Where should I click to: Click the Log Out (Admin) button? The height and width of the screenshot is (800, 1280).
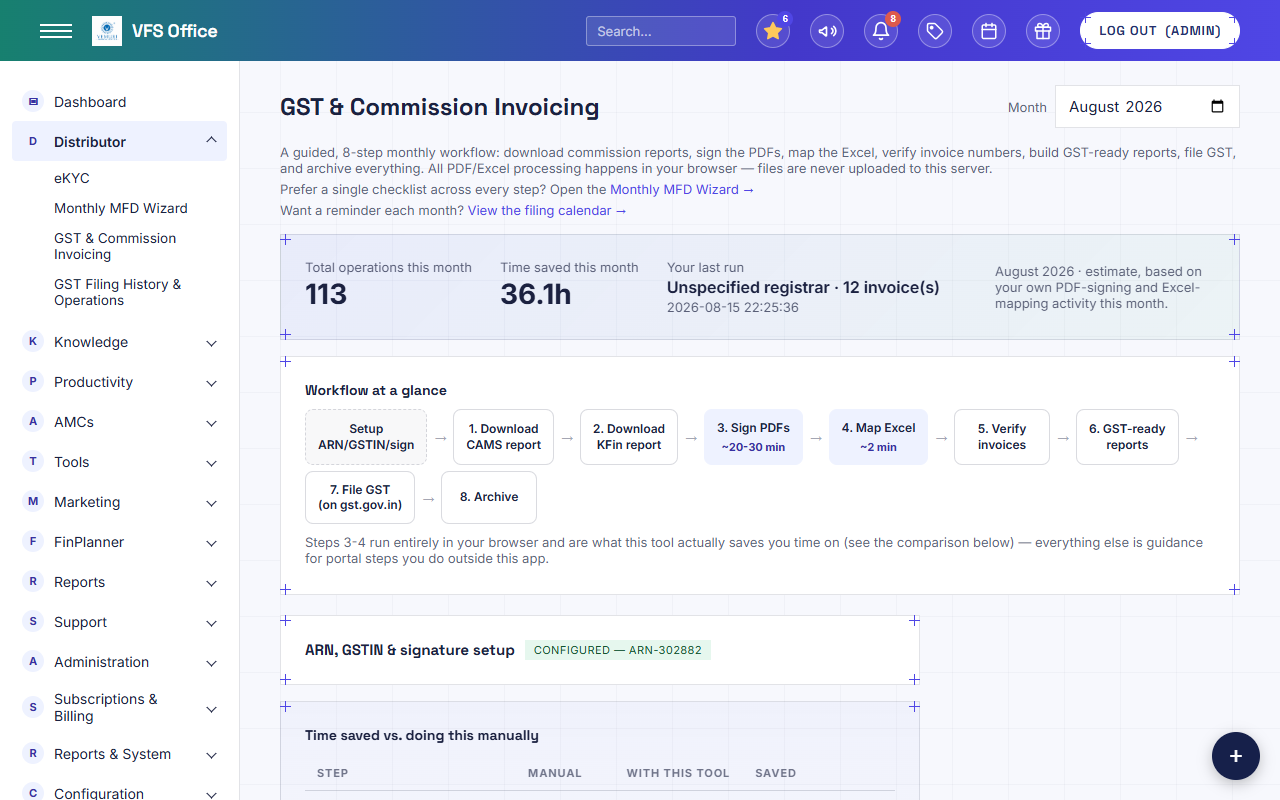pos(1160,31)
